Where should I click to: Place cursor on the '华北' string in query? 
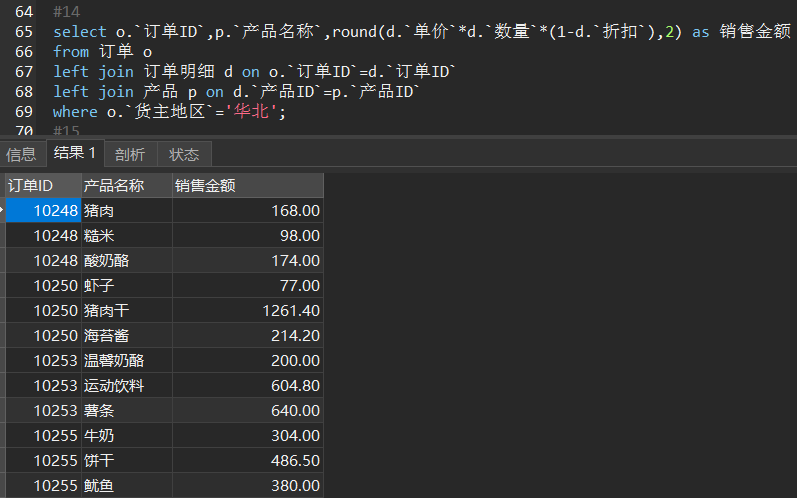click(254, 112)
